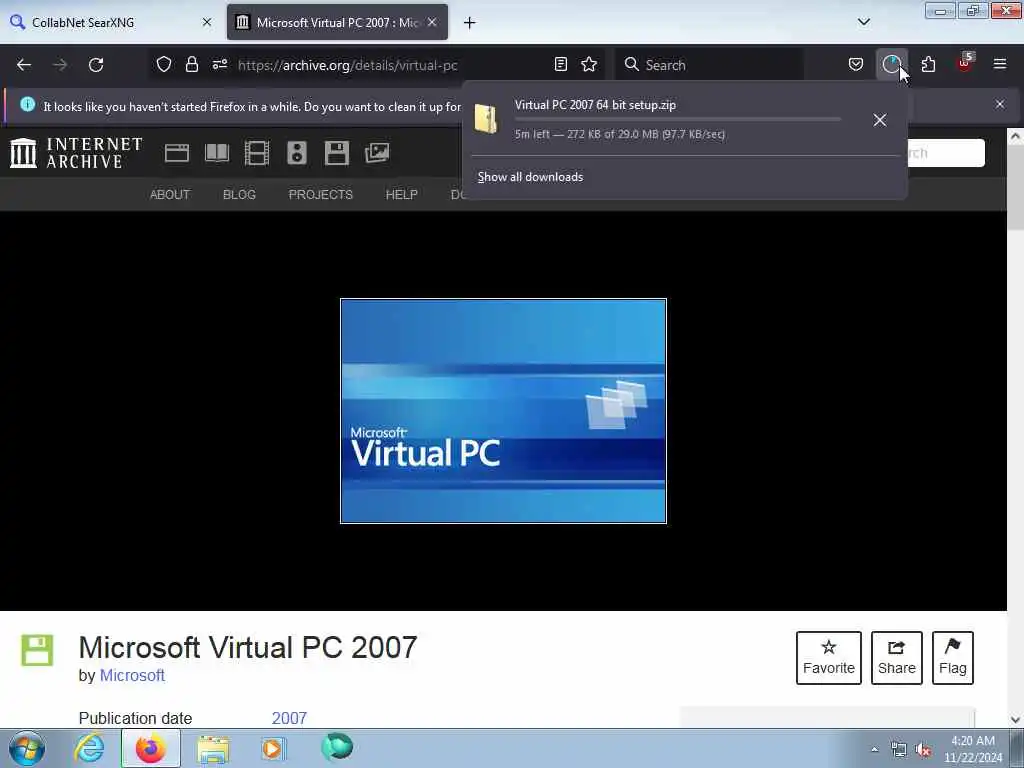Open the BLOG menu item
Image resolution: width=1024 pixels, height=768 pixels.
click(239, 195)
